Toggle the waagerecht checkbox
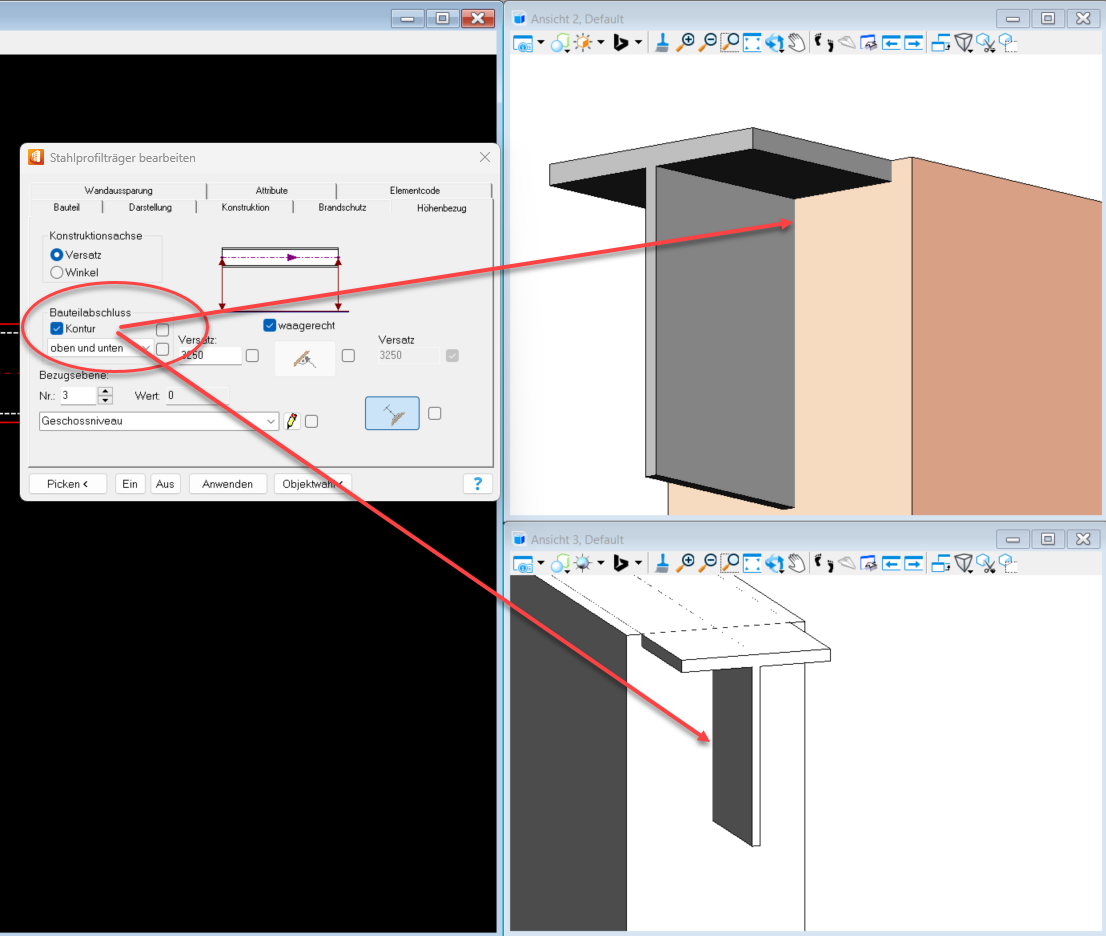Screen dimensions: 1106x936 point(270,325)
